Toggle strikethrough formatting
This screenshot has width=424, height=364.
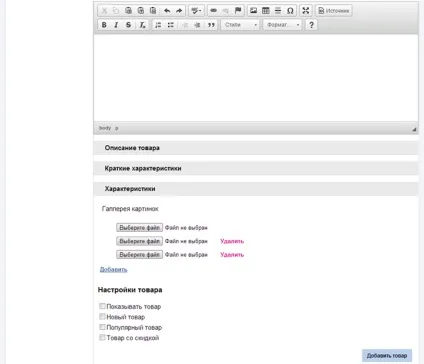128,25
